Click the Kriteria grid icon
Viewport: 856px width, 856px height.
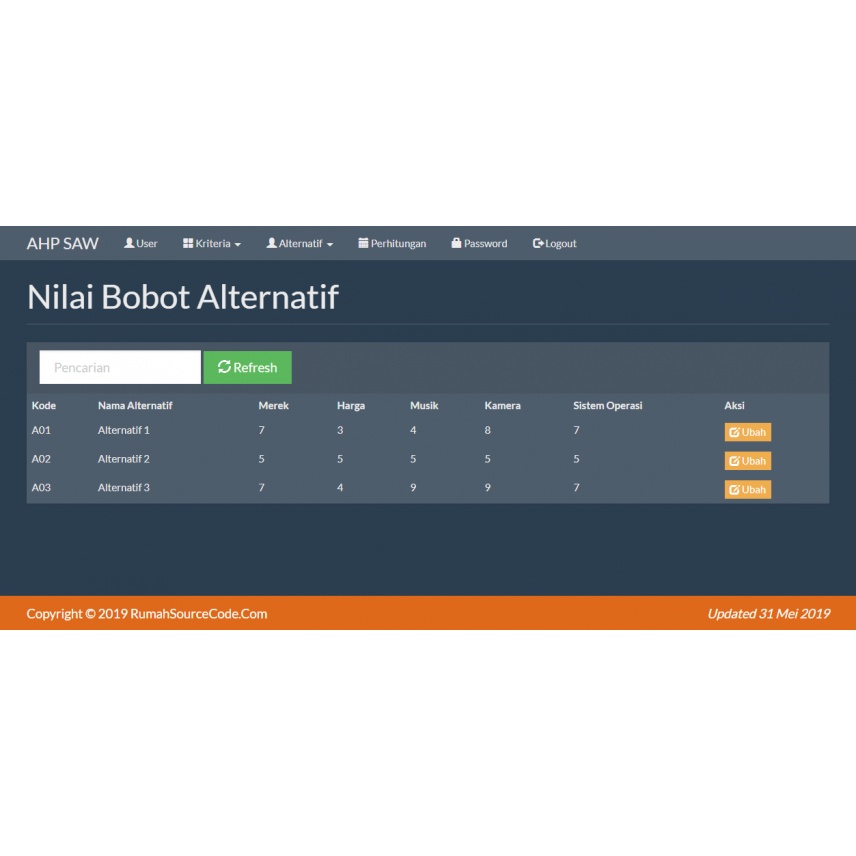tap(188, 243)
